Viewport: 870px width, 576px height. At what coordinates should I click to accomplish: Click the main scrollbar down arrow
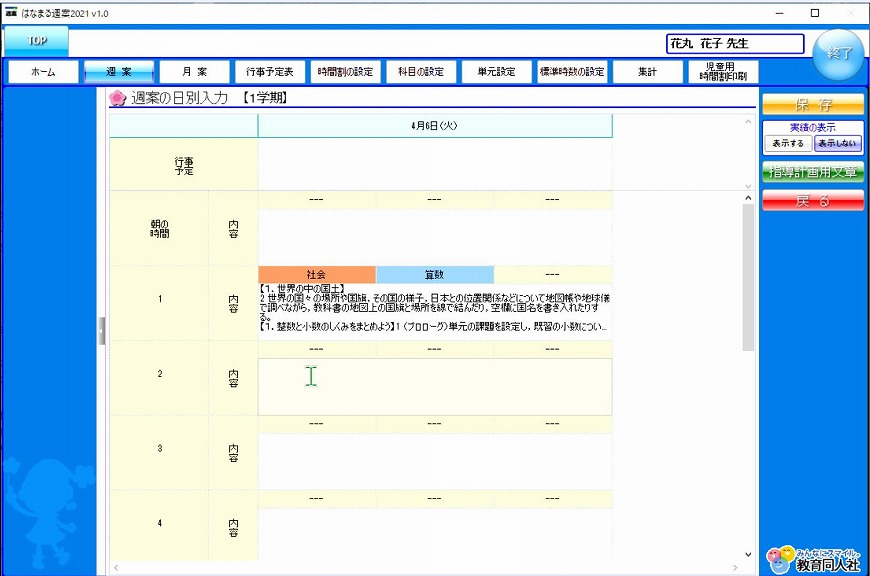tap(748, 554)
